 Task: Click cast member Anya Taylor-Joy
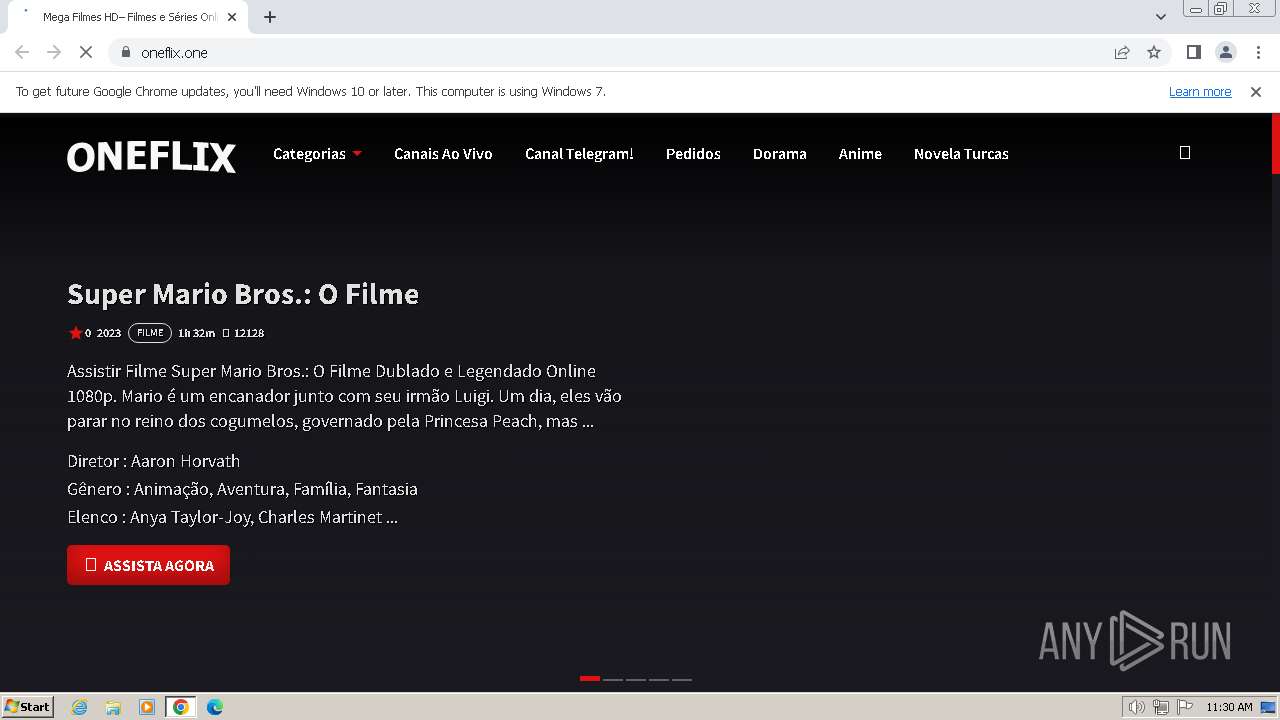192,517
